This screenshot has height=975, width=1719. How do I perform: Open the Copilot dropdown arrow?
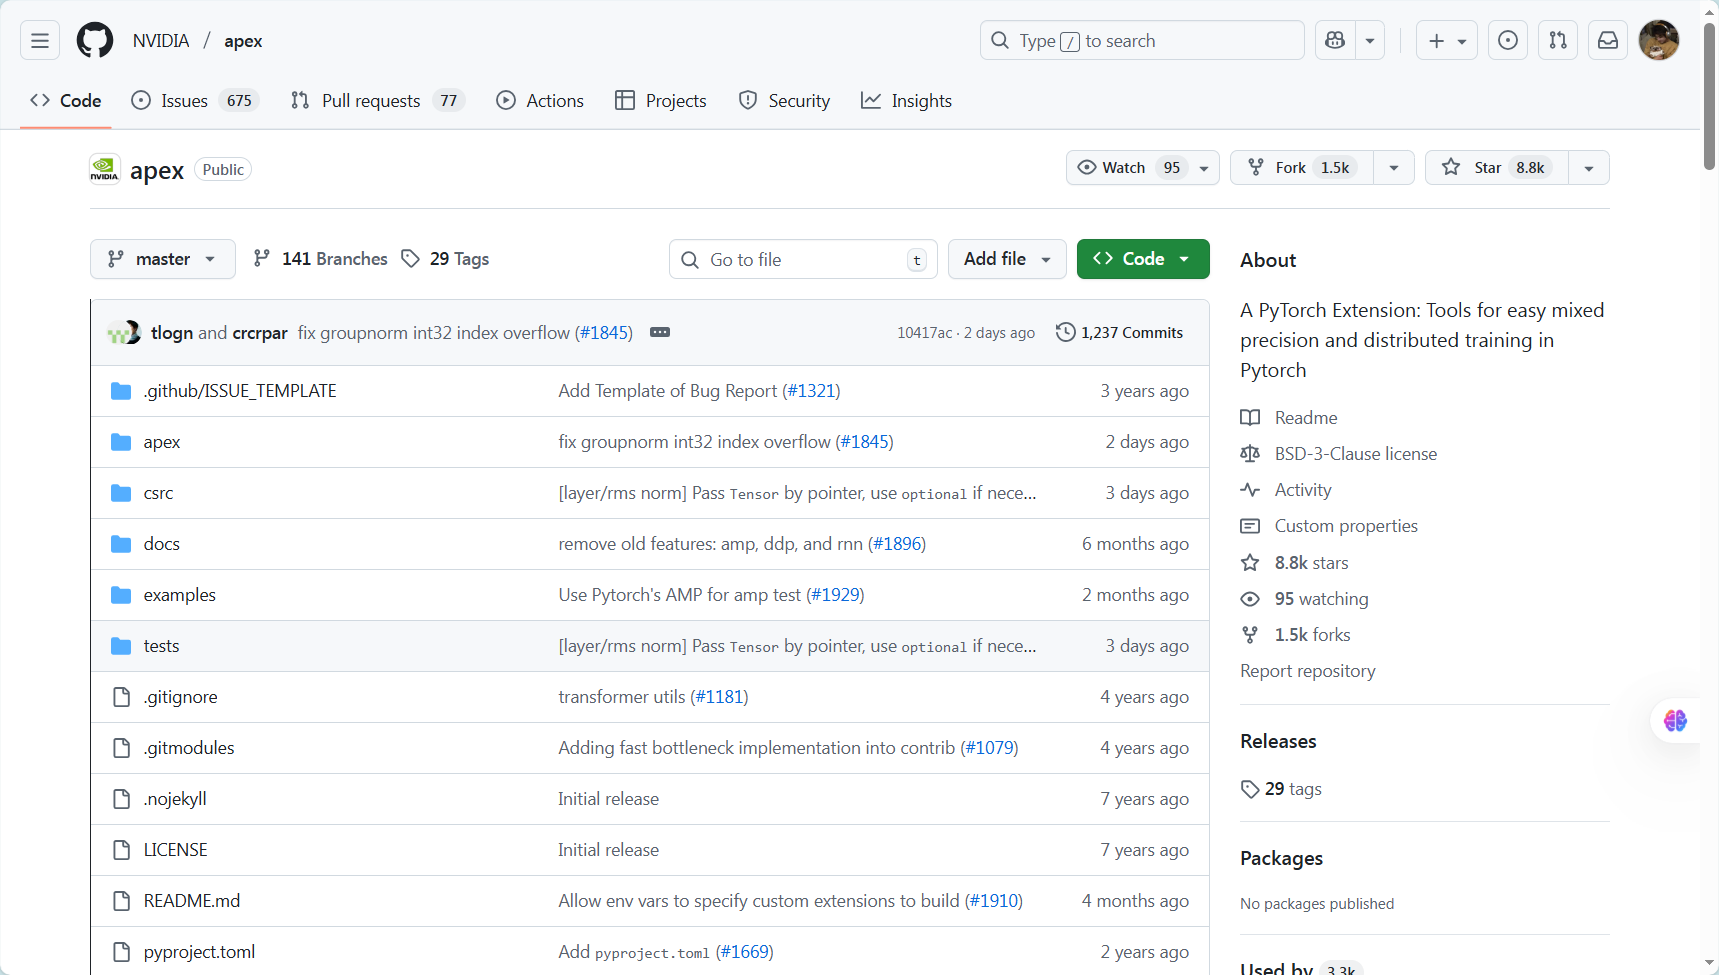coord(1370,41)
